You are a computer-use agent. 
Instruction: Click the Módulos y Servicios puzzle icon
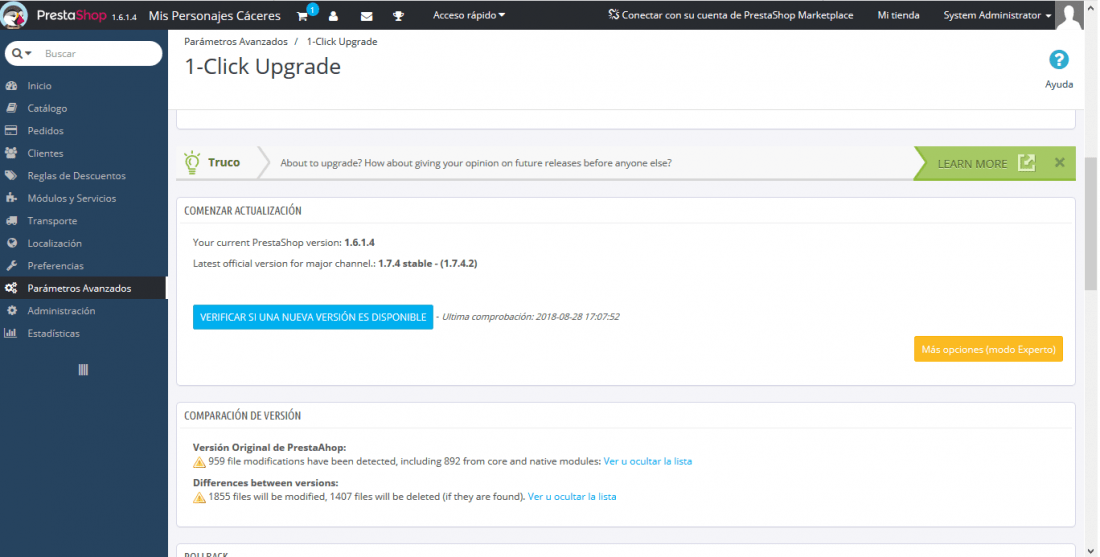pyautogui.click(x=11, y=198)
